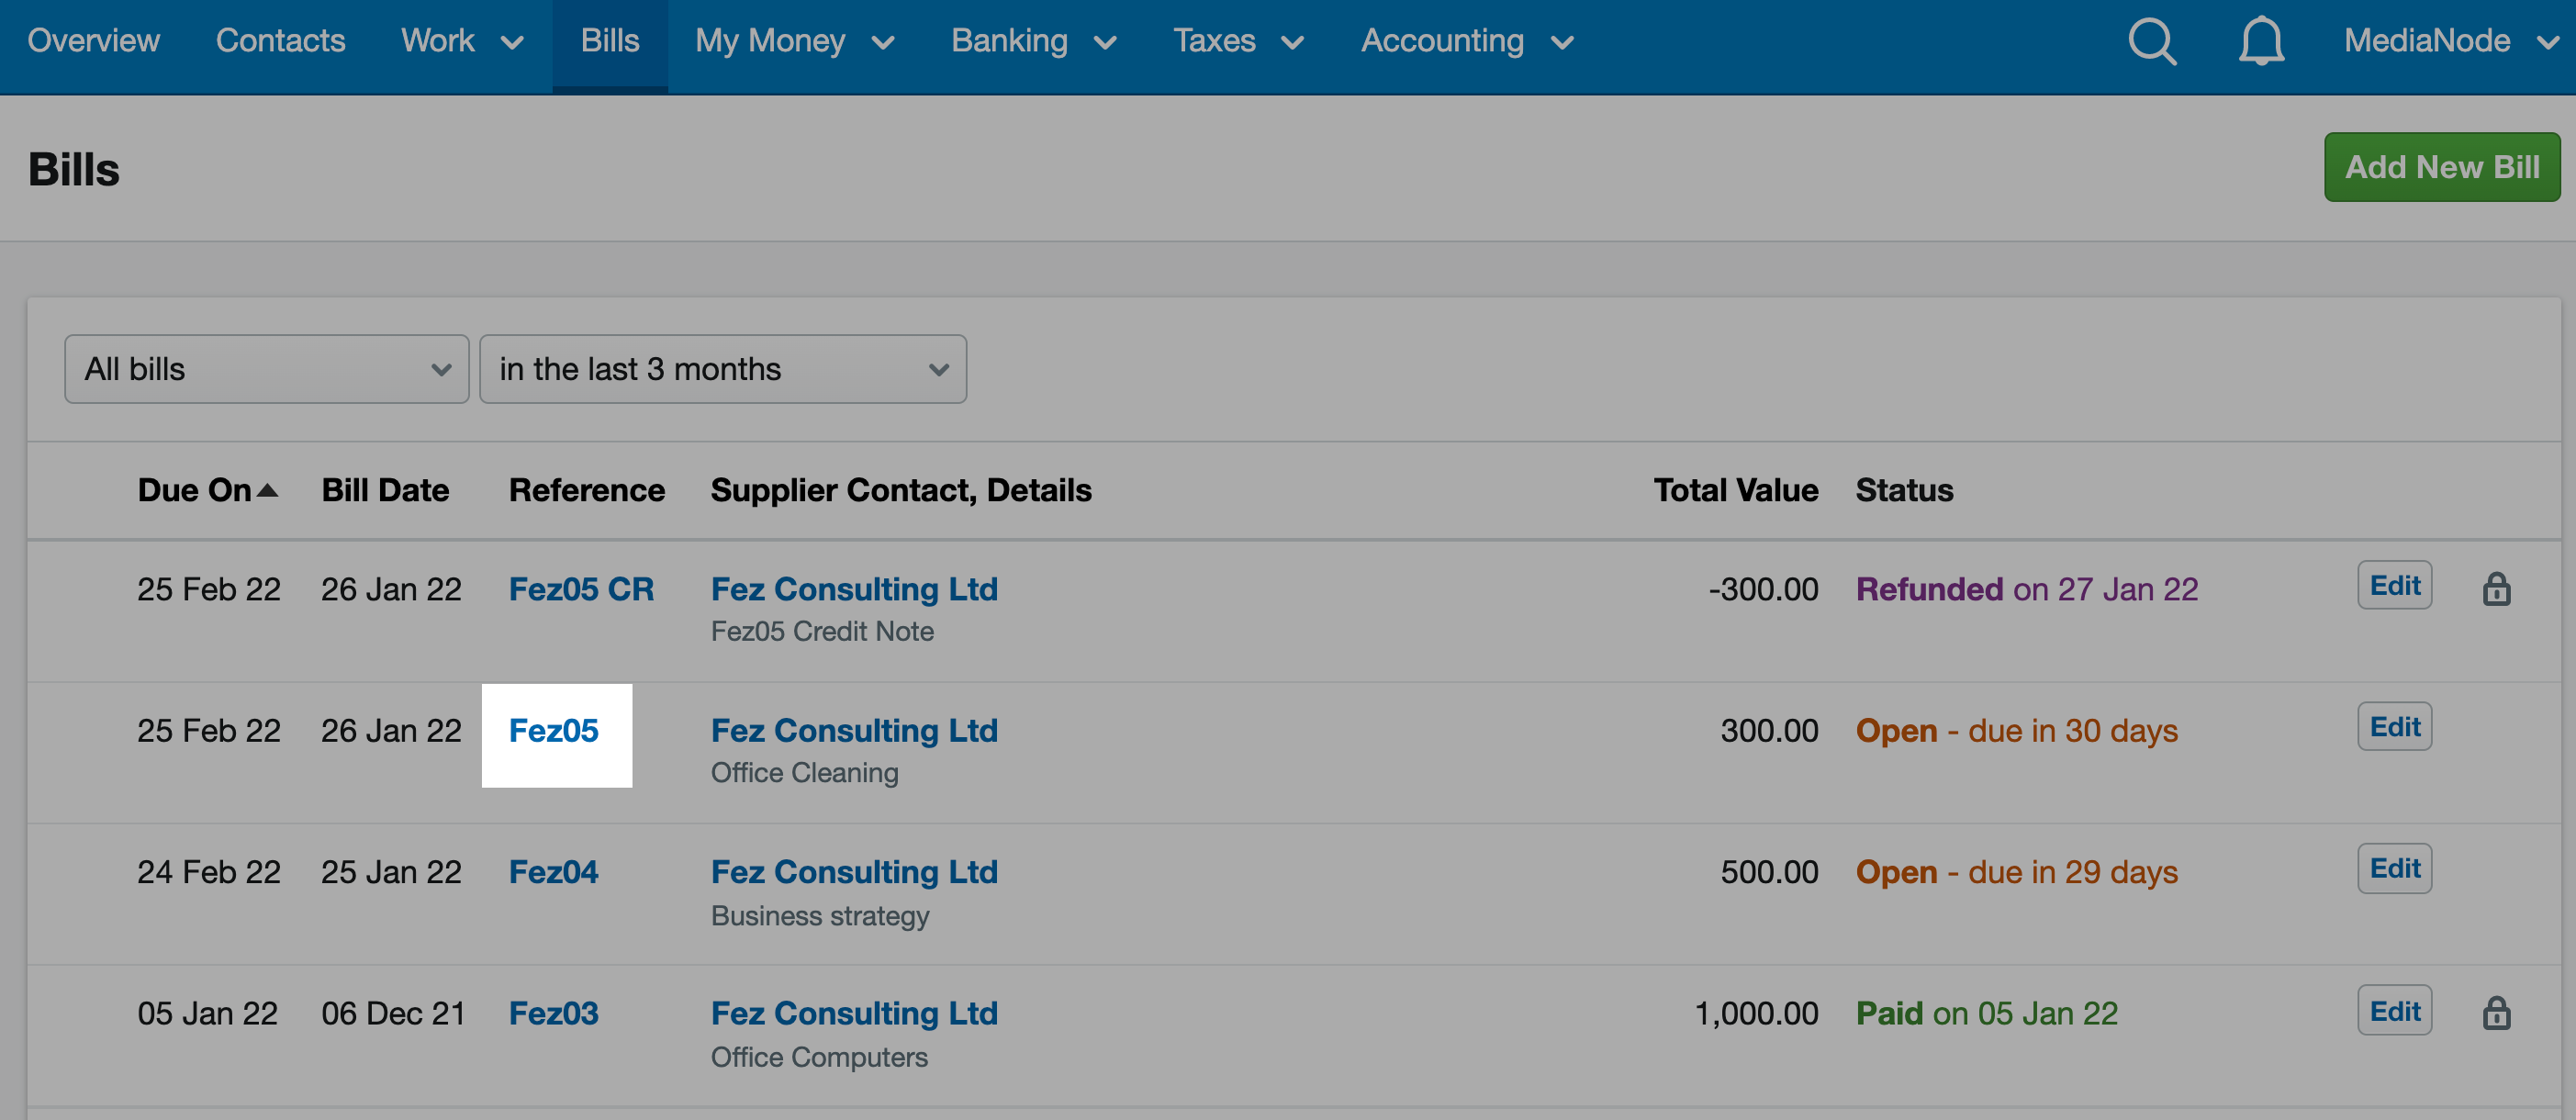
Task: Go to the Contacts tab
Action: tap(280, 41)
